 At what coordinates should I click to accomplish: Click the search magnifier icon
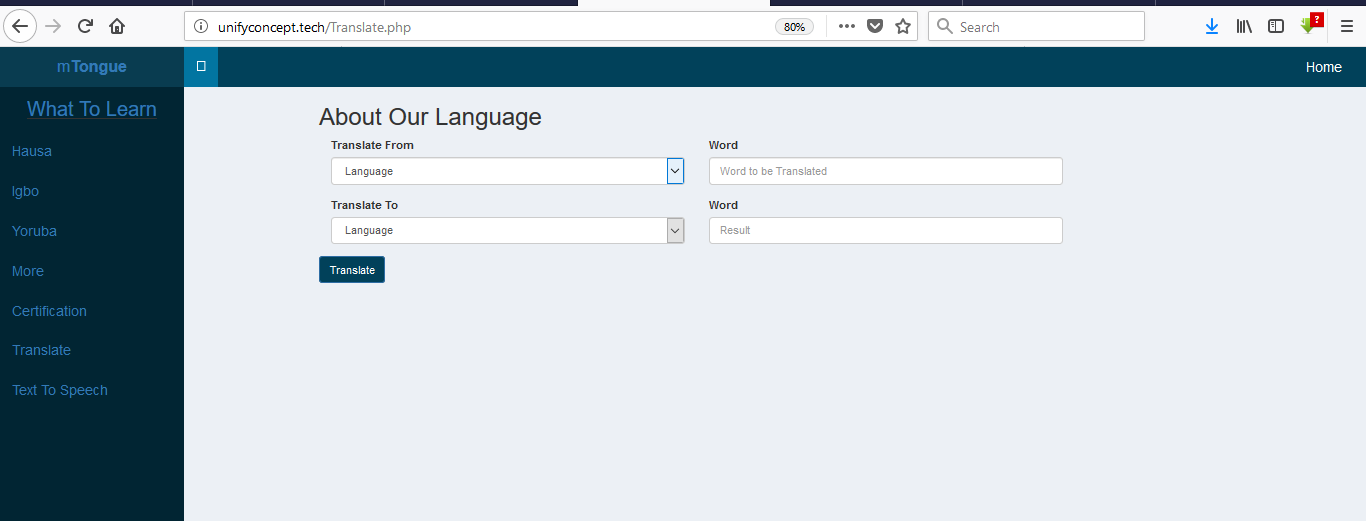[x=944, y=27]
